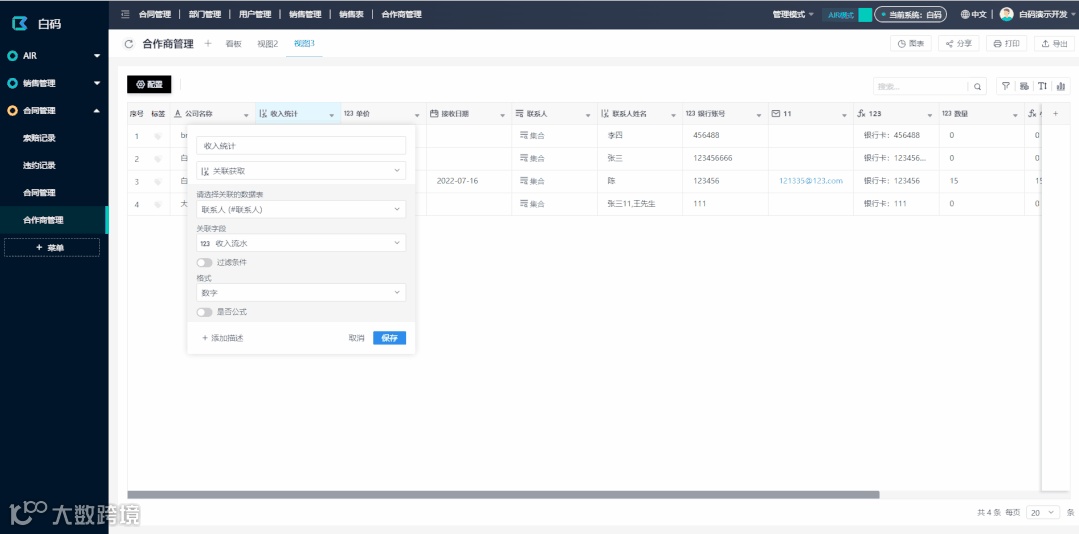Refresh the 合作商管理 page
This screenshot has height=534, width=1079.
click(x=129, y=44)
